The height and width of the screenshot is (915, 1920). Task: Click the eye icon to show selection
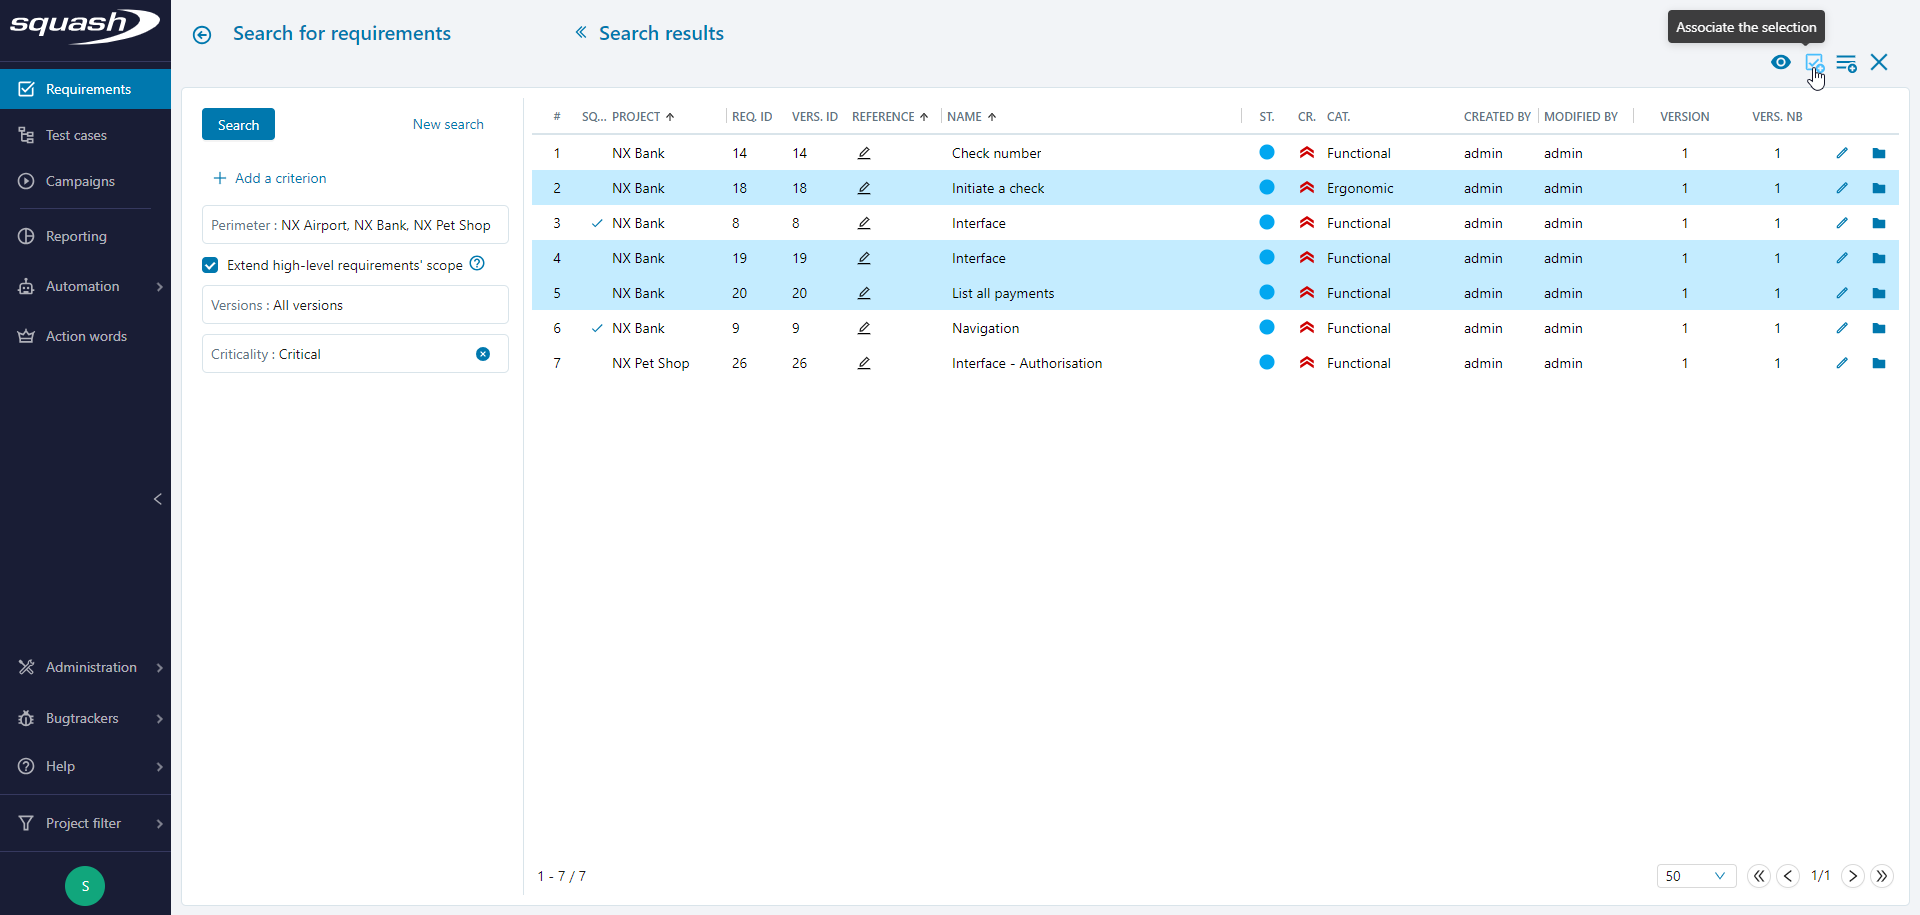click(1781, 62)
